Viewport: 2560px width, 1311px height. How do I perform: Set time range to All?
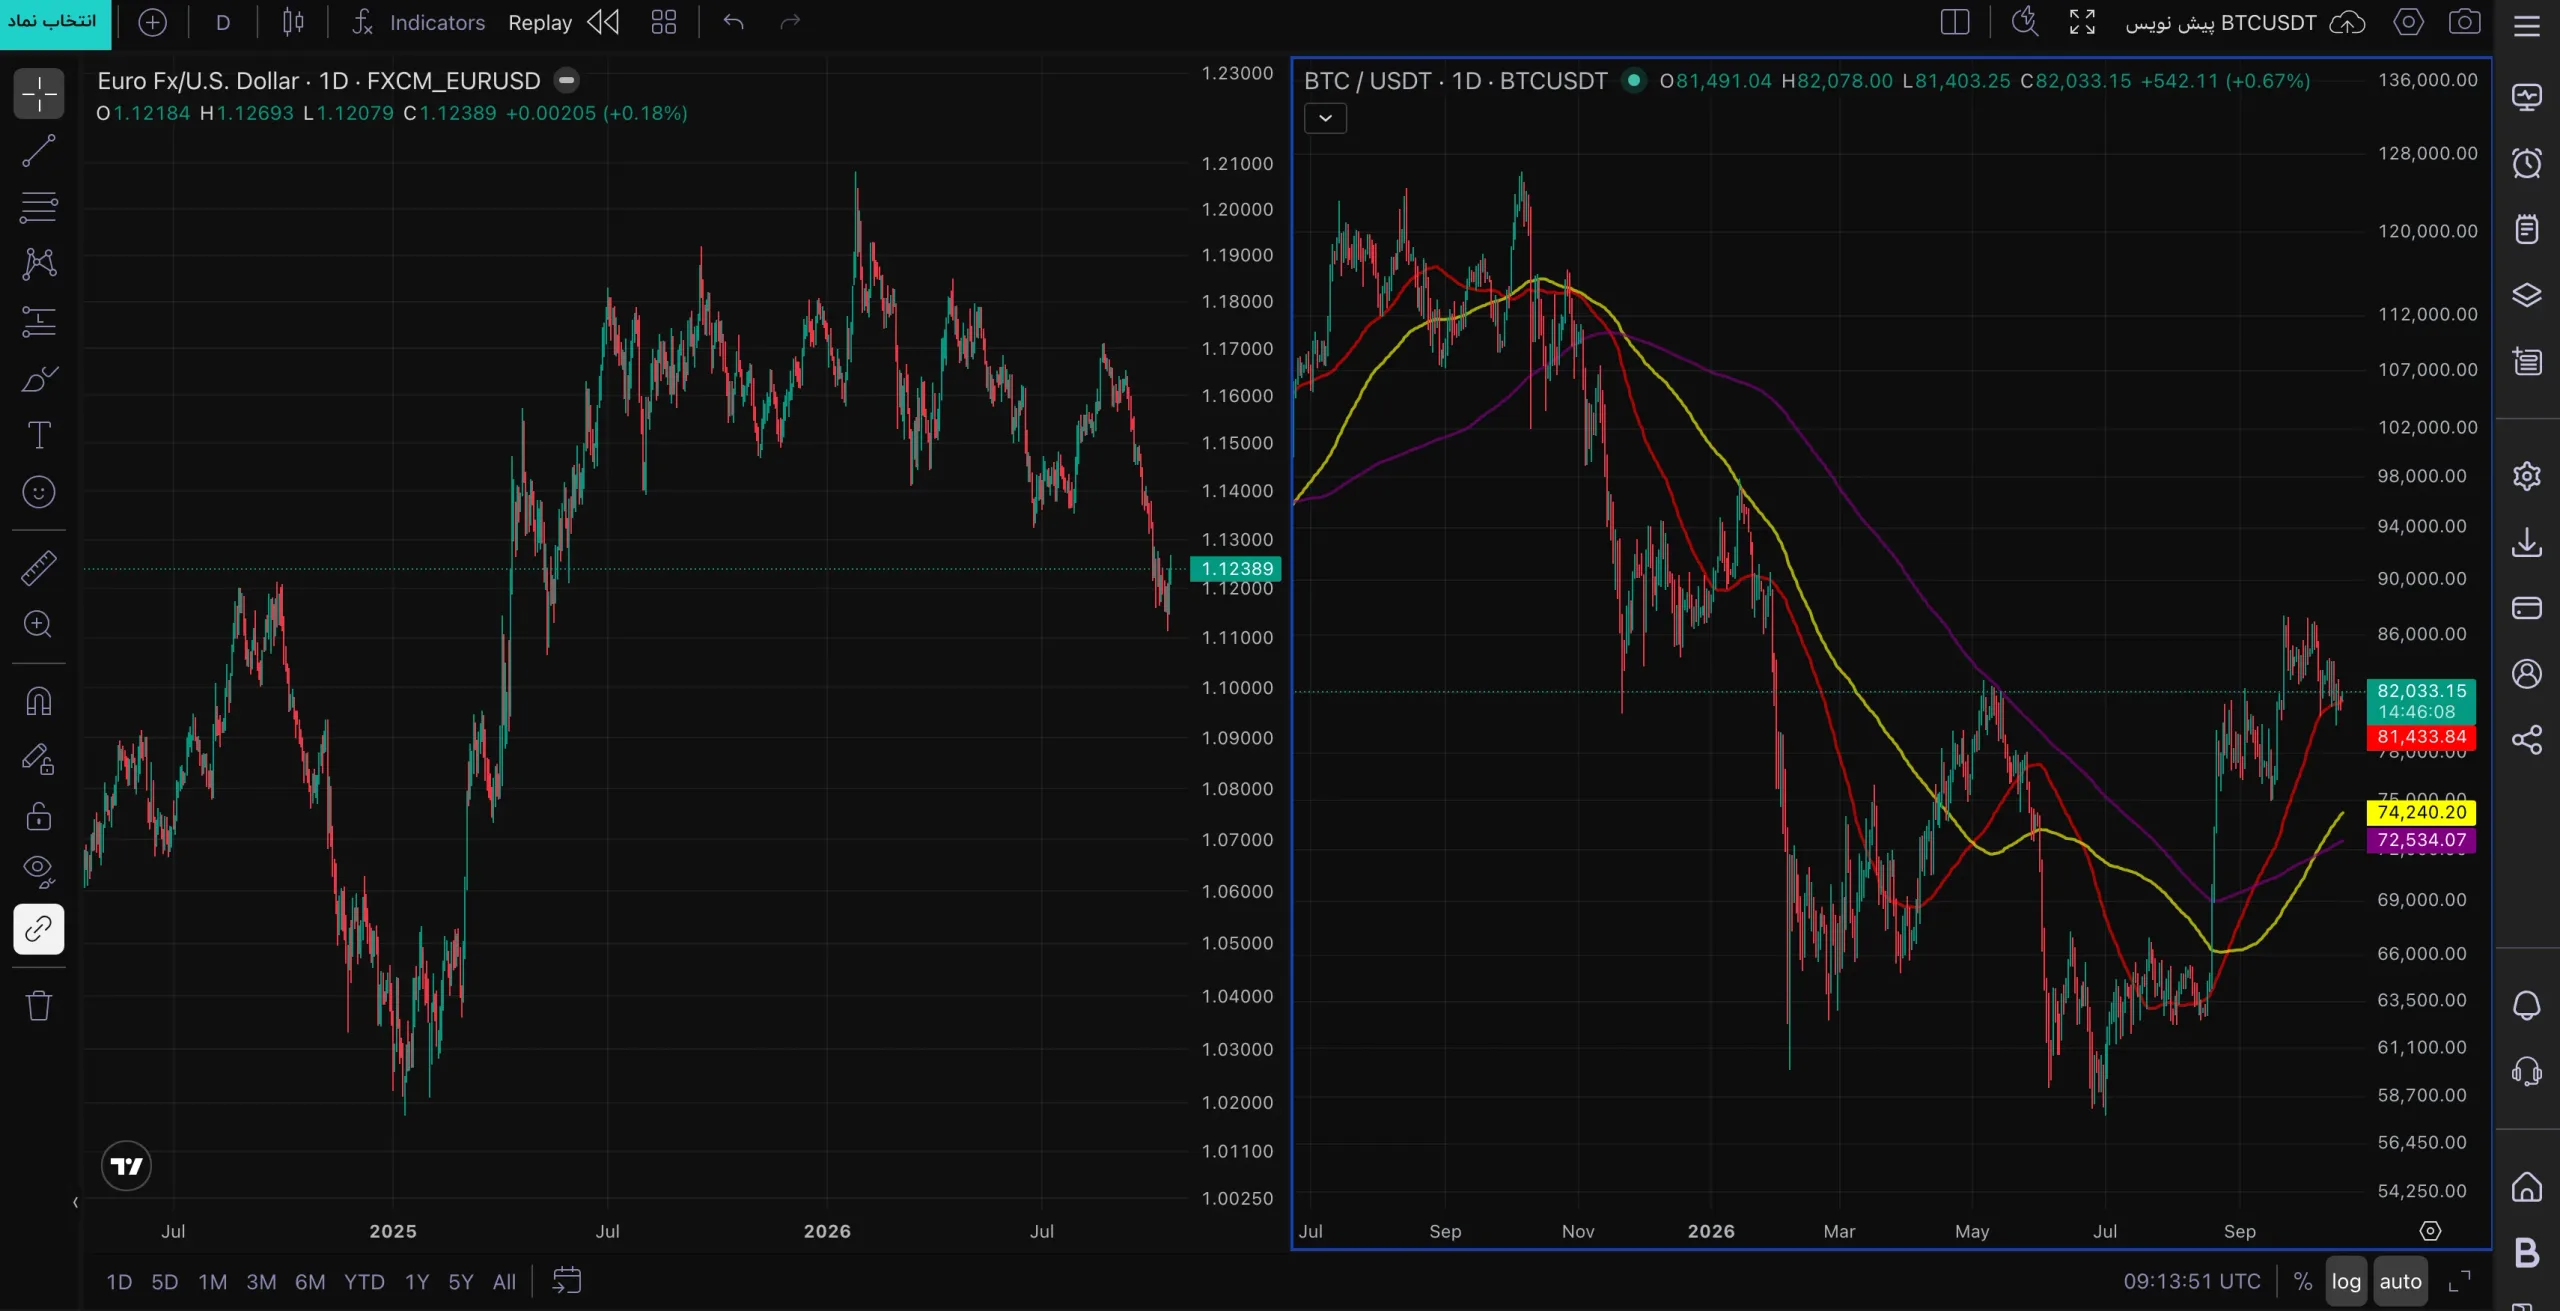[x=504, y=1281]
